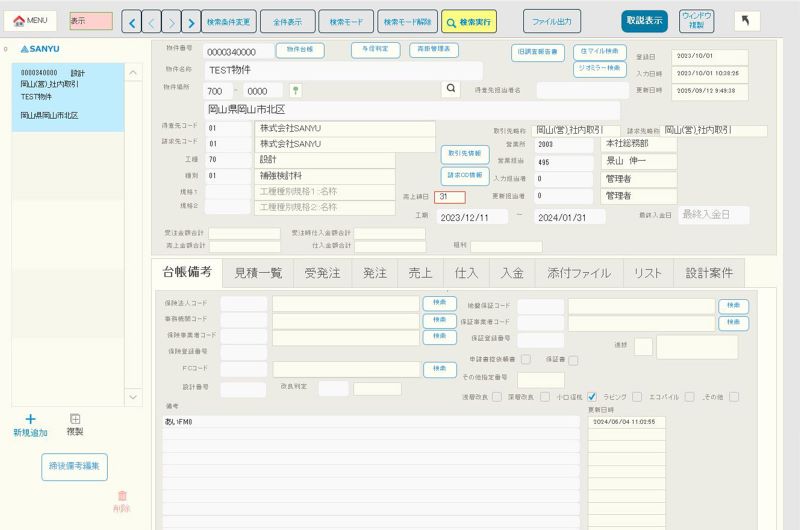Click the 削除 trash can icon
Screen dimensions: 800x530
click(x=122, y=500)
